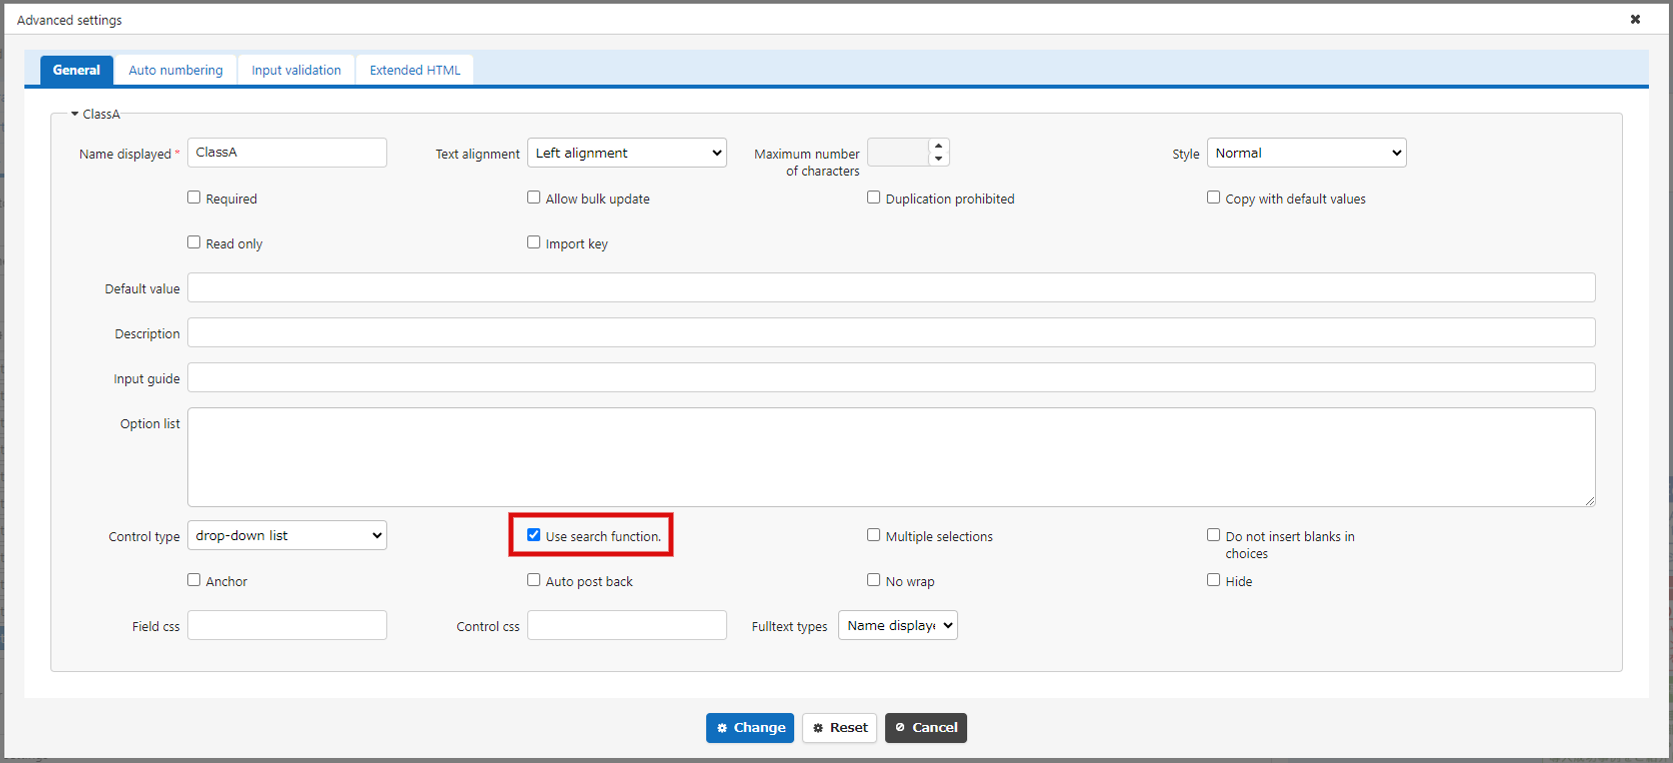
Task: Click the Description input field
Action: pos(891,333)
